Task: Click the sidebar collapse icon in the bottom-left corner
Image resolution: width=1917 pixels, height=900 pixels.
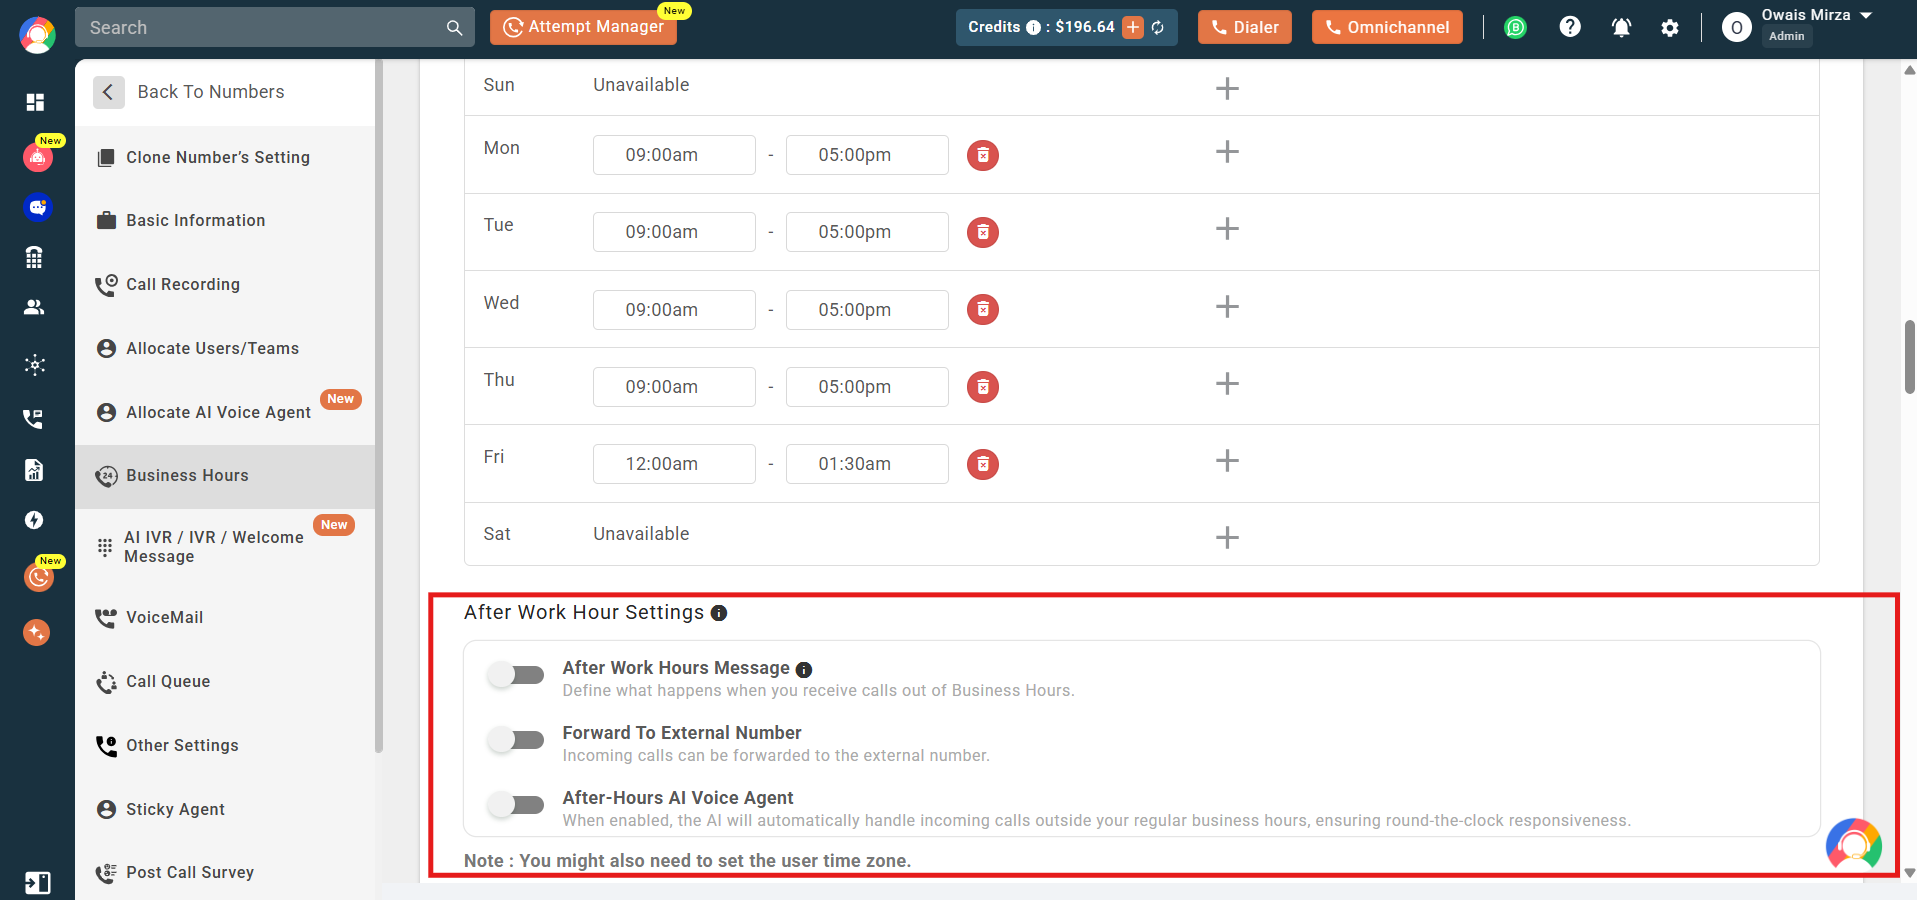Action: point(37,883)
